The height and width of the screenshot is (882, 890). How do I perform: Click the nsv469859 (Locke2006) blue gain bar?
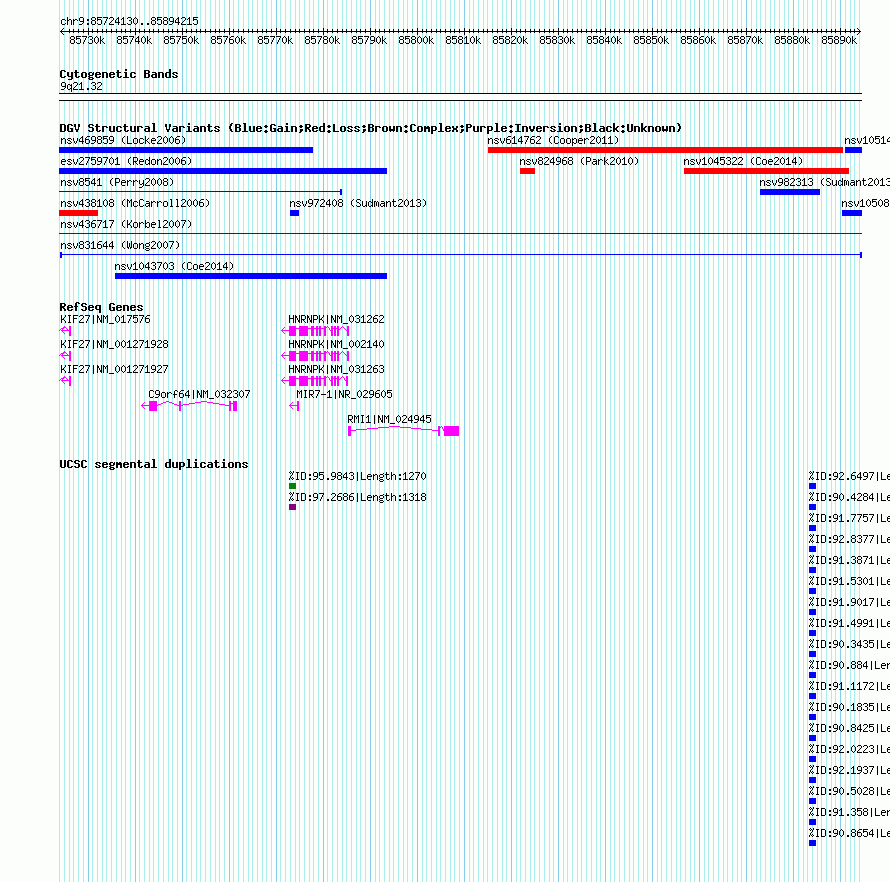(186, 150)
